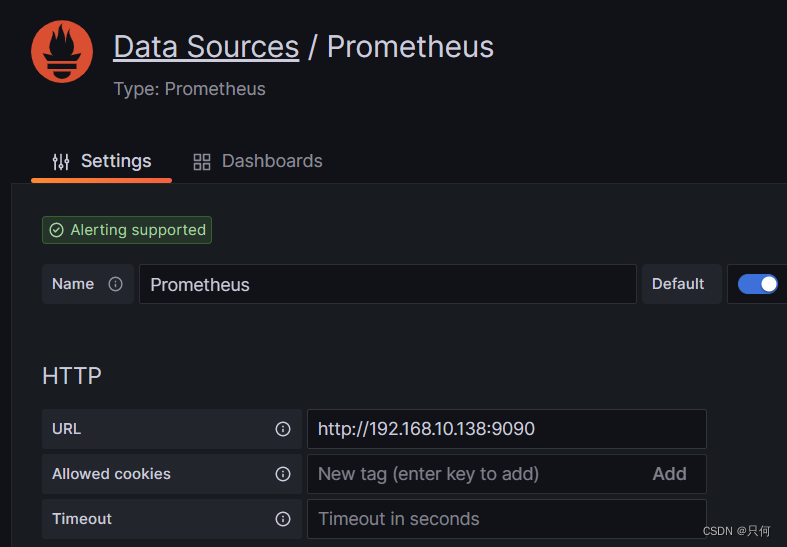Screen dimensions: 787x547
Task: Click the Prometheus flame logo icon
Action: point(62,52)
